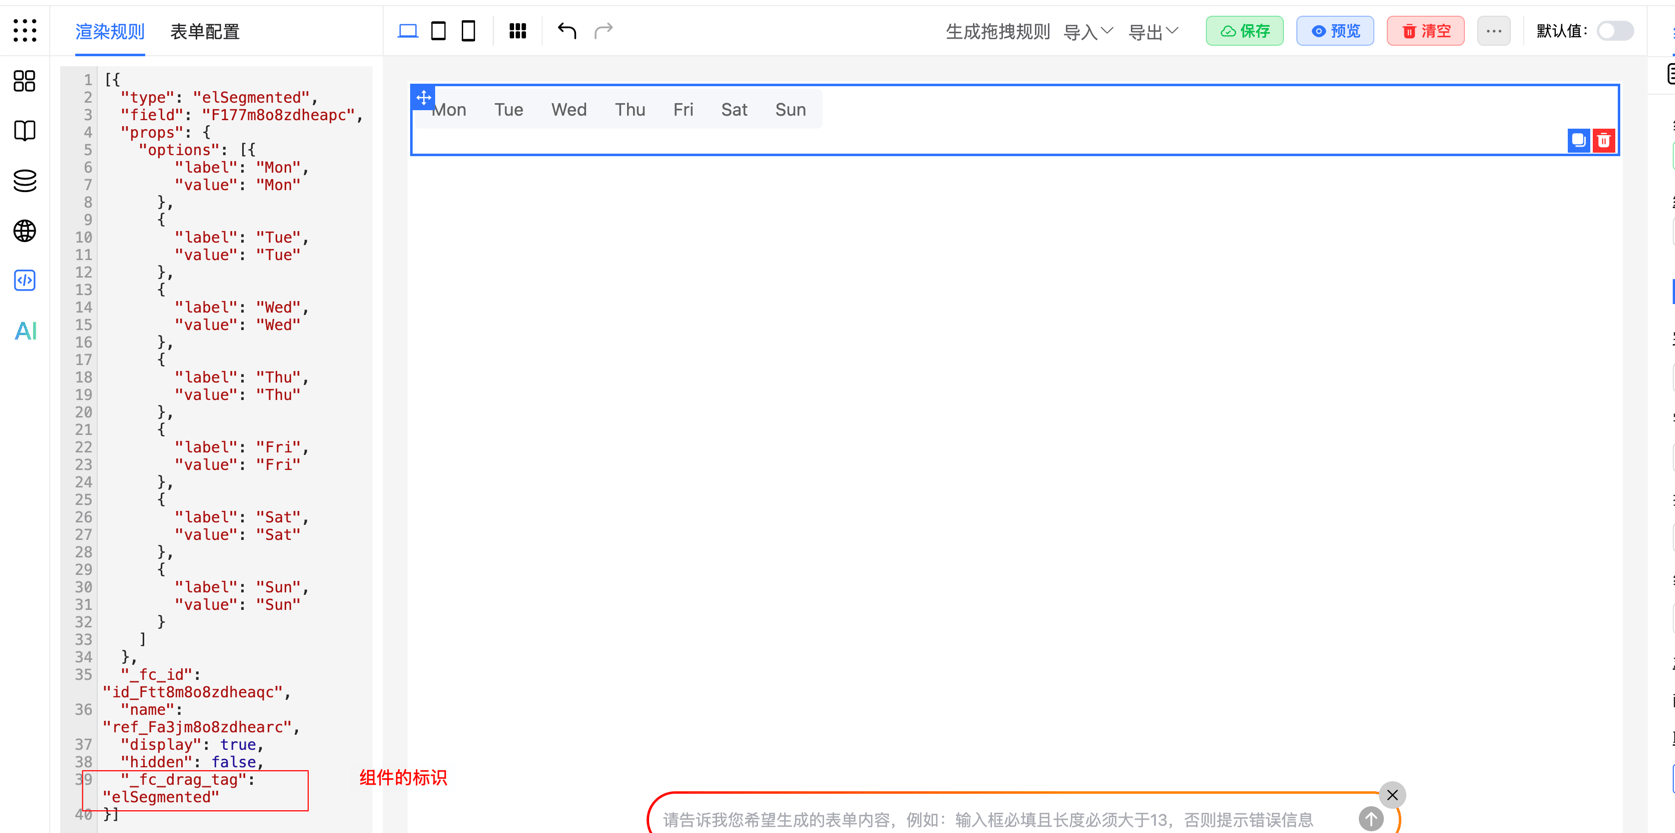Switch to desktop preview device icon
The width and height of the screenshot is (1675, 833).
pos(408,31)
